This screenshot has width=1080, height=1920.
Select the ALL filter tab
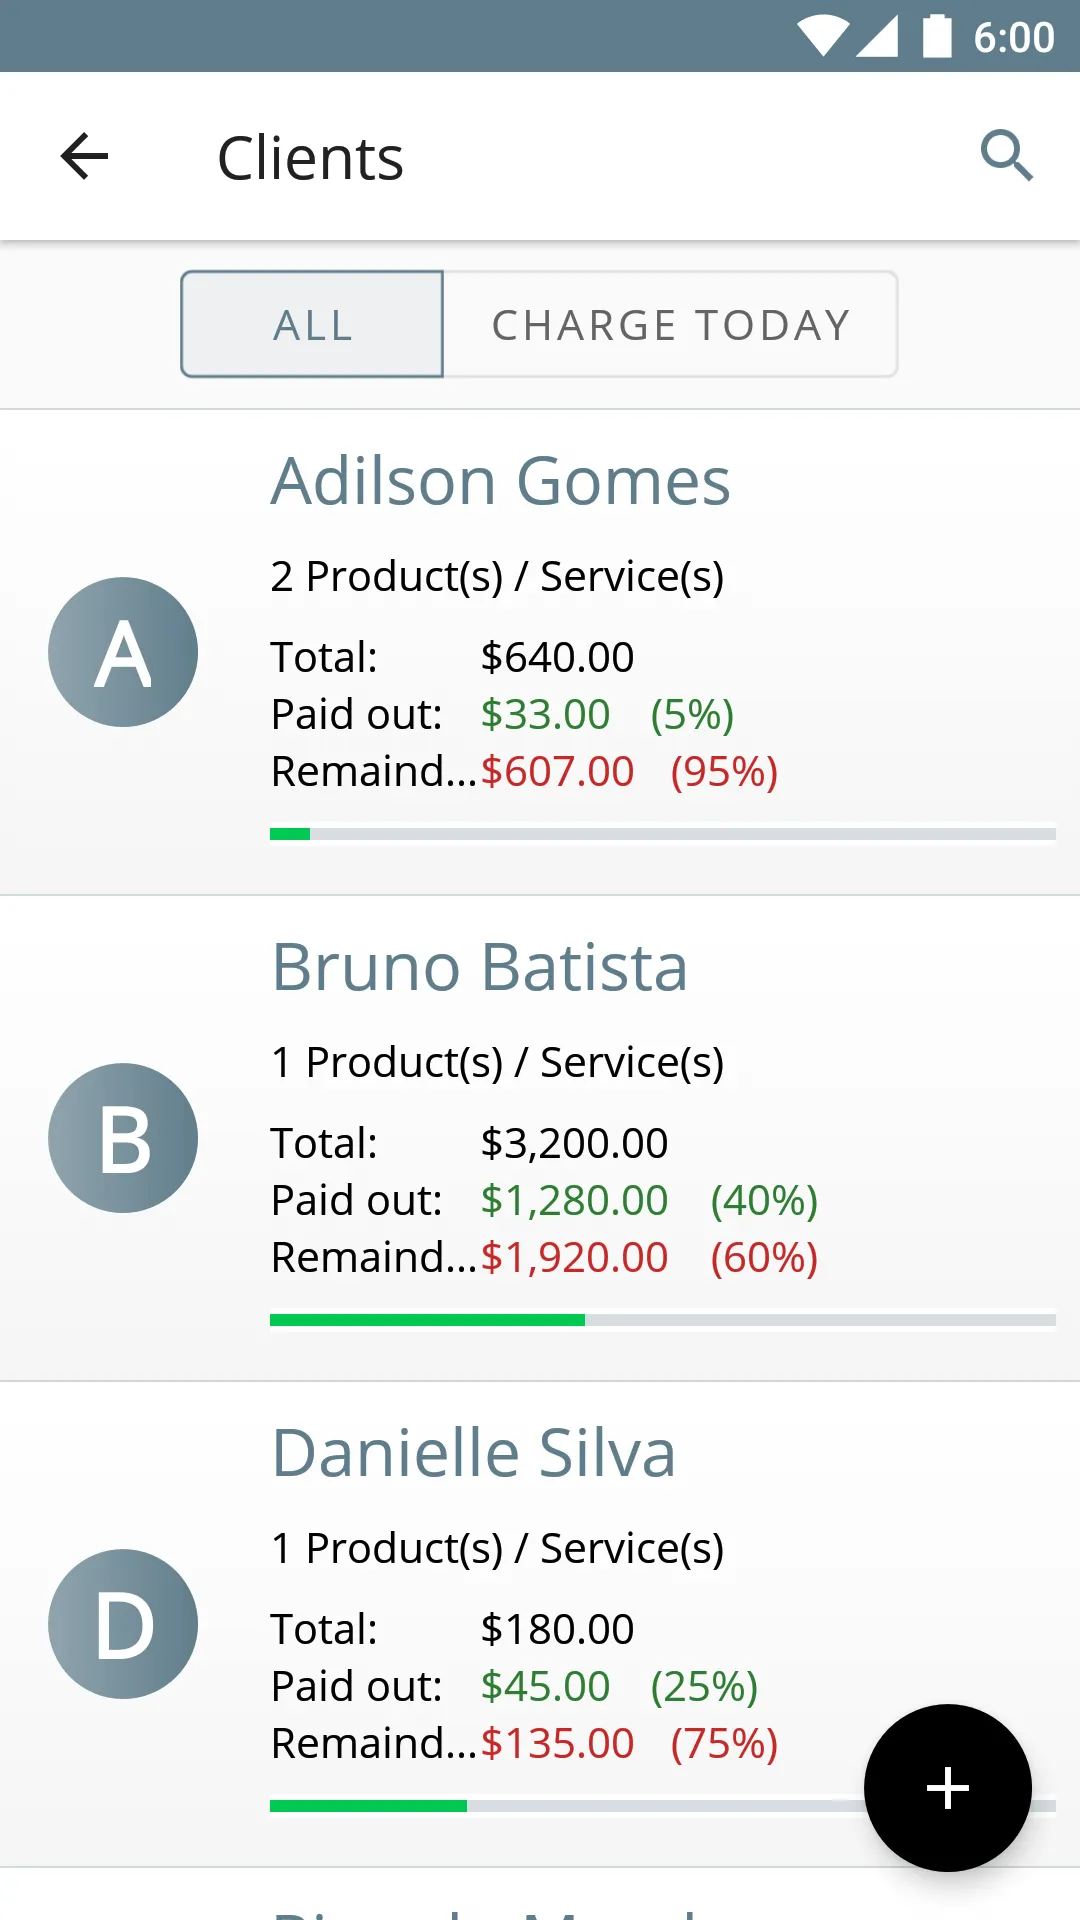point(312,325)
